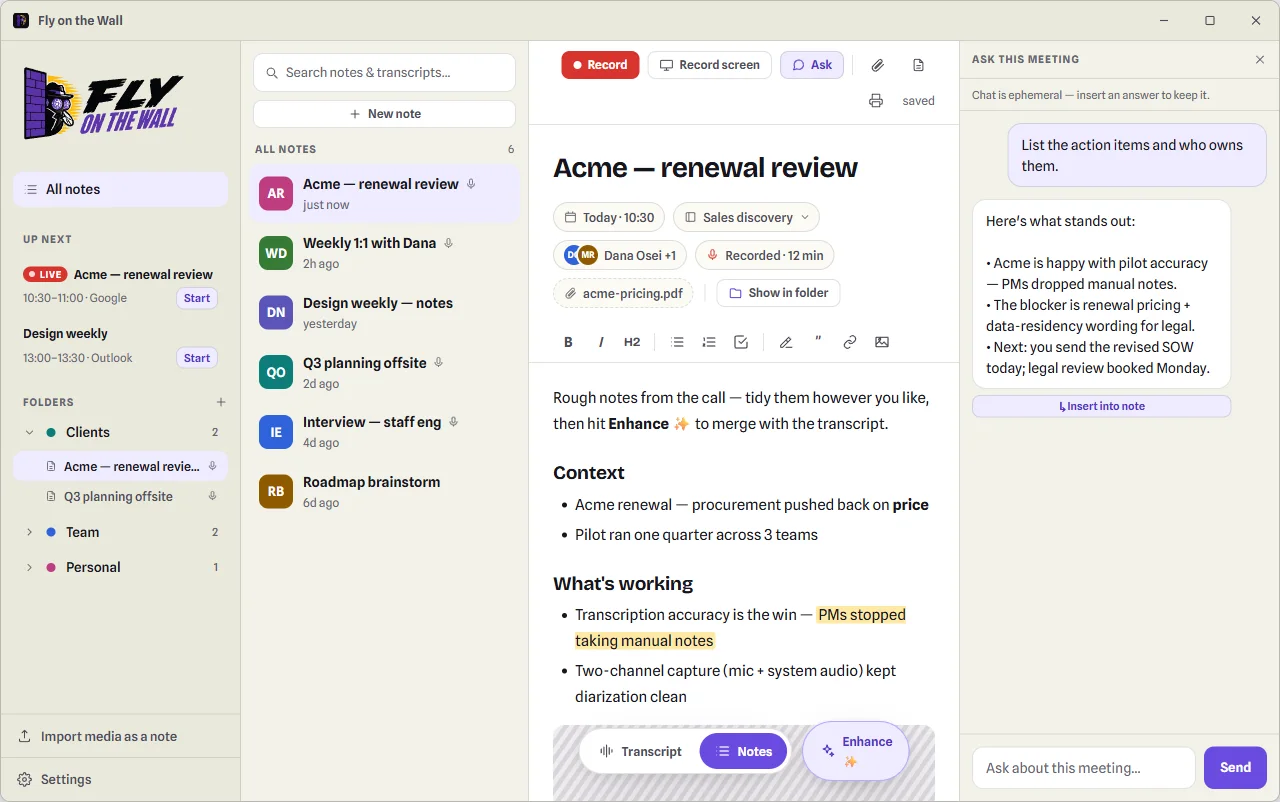Insert a block quote
Viewport: 1280px width, 802px height.
818,342
